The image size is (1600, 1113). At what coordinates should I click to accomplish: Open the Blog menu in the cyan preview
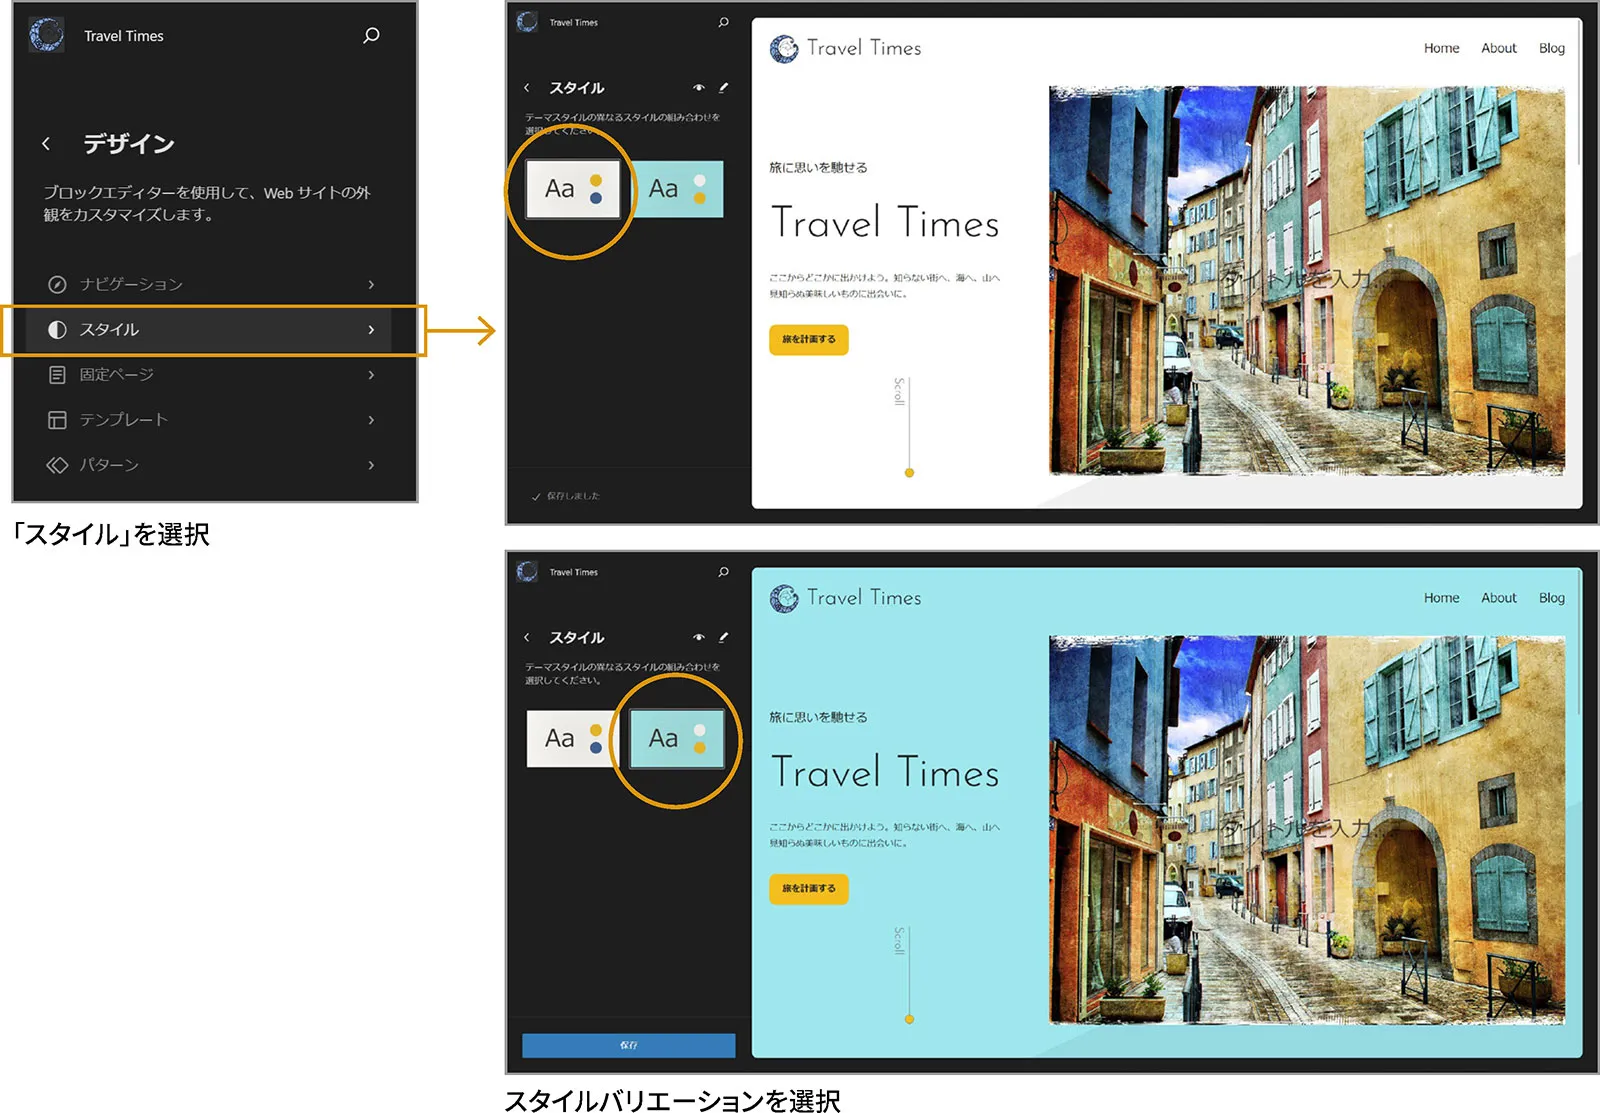[1551, 598]
